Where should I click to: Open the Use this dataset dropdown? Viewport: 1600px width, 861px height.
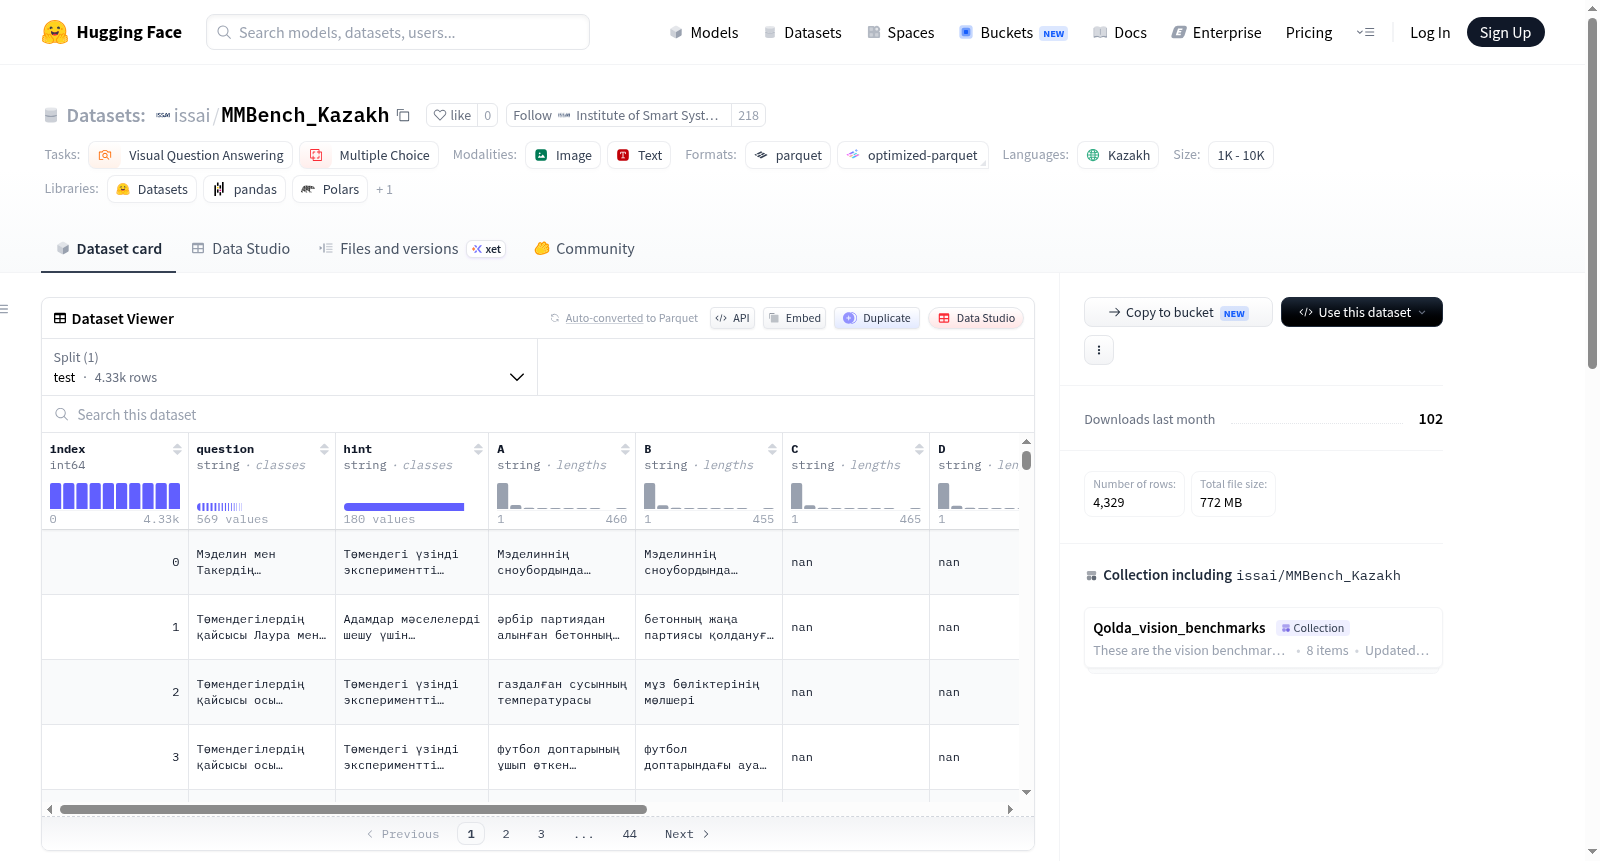(x=1362, y=312)
